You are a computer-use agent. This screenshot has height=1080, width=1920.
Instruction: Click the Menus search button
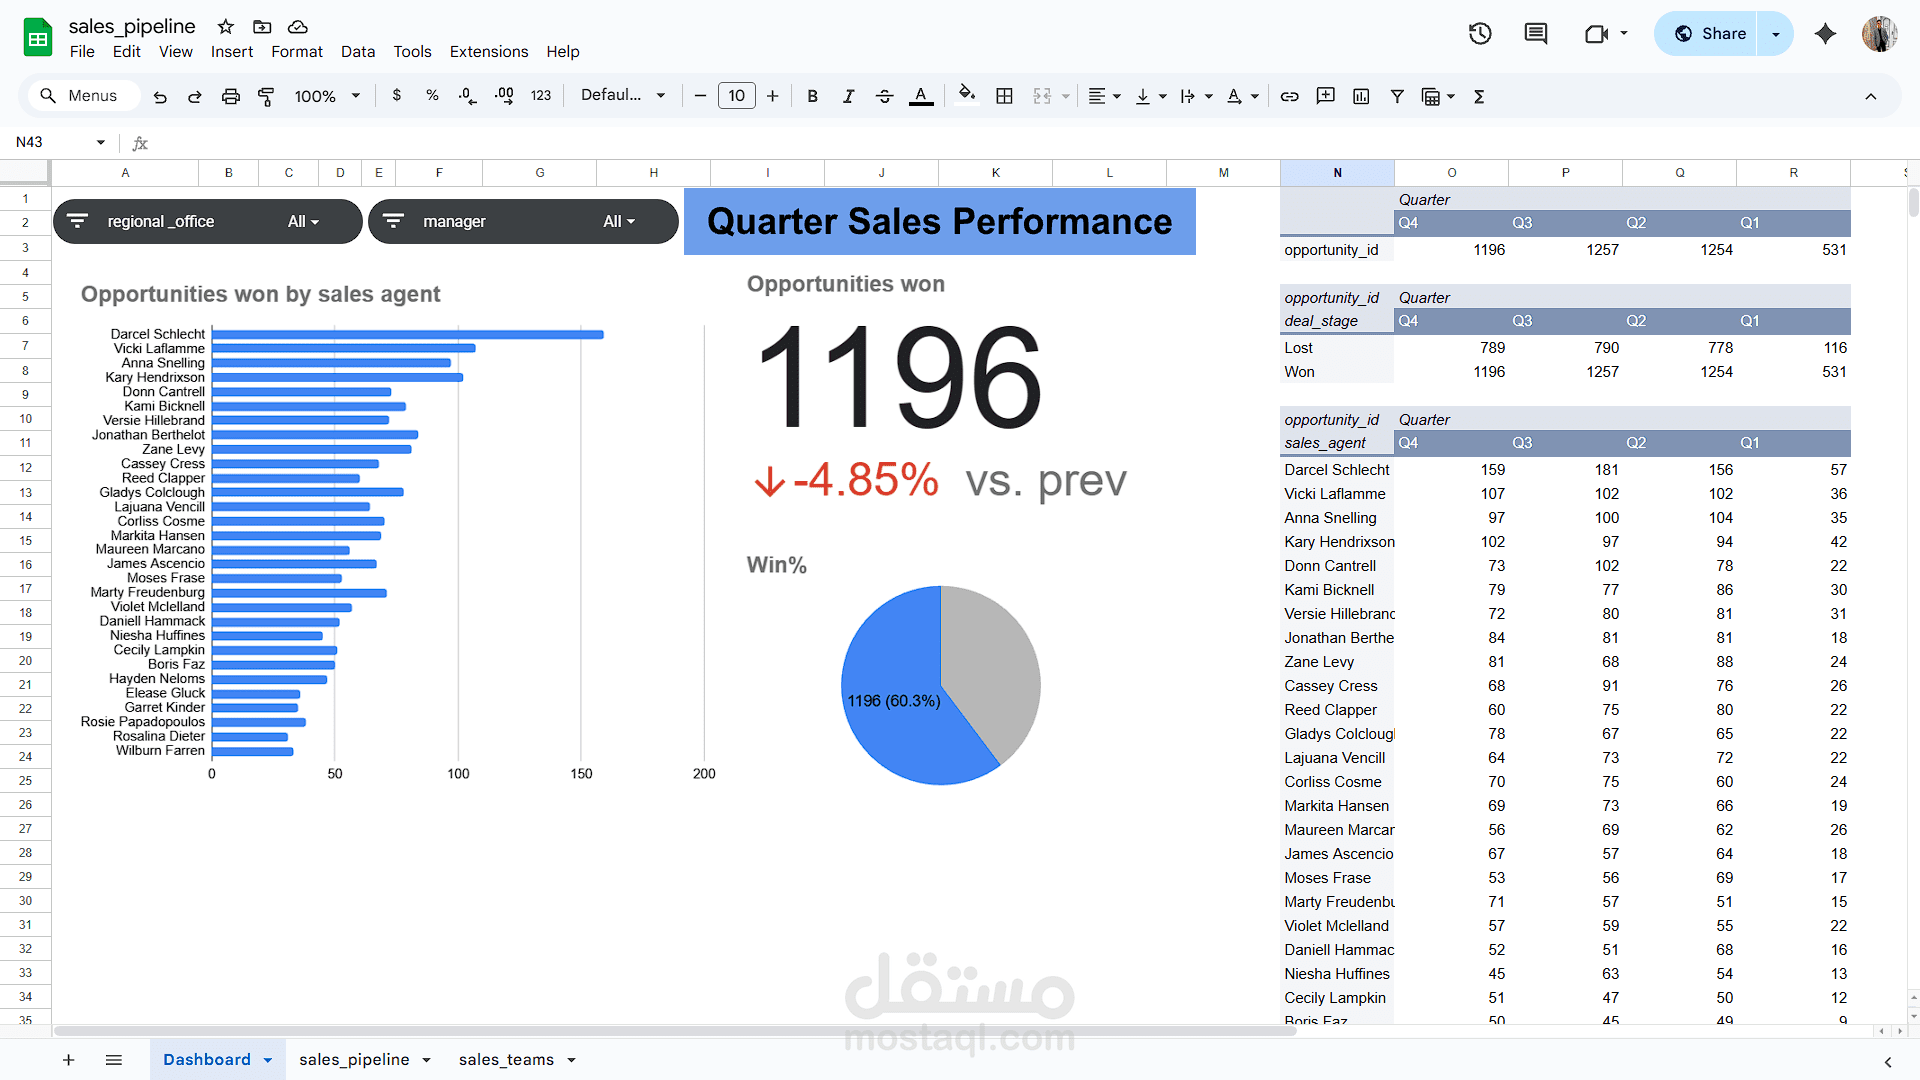pos(78,96)
